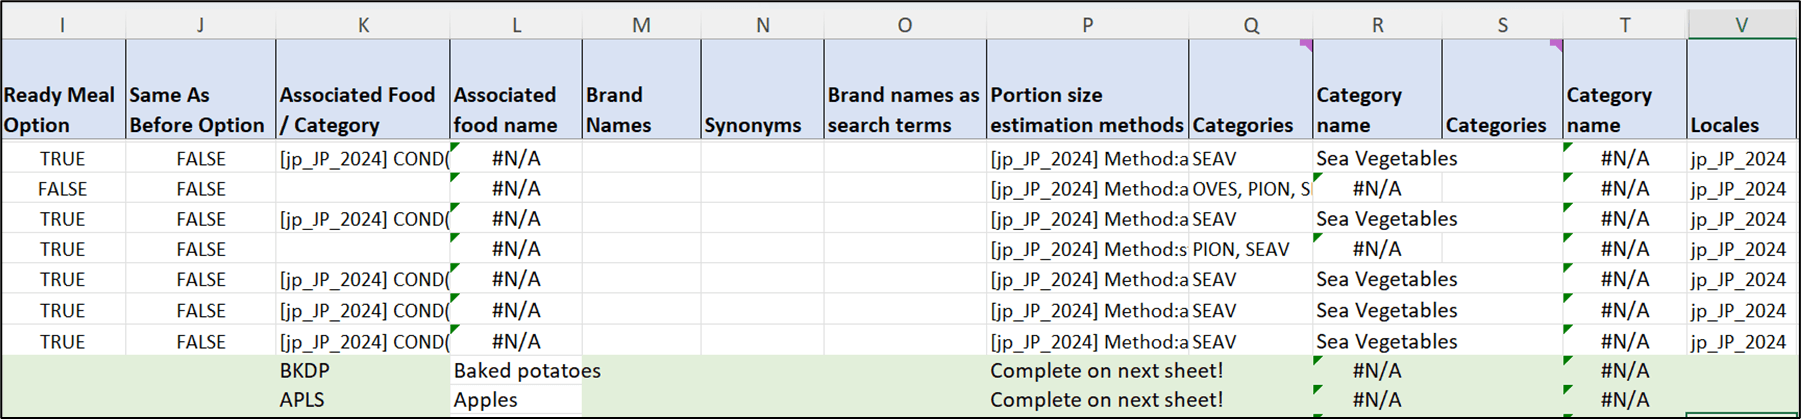Click the 'Category name' header in column R
Viewport: 1801px width, 419px height.
tap(1377, 90)
